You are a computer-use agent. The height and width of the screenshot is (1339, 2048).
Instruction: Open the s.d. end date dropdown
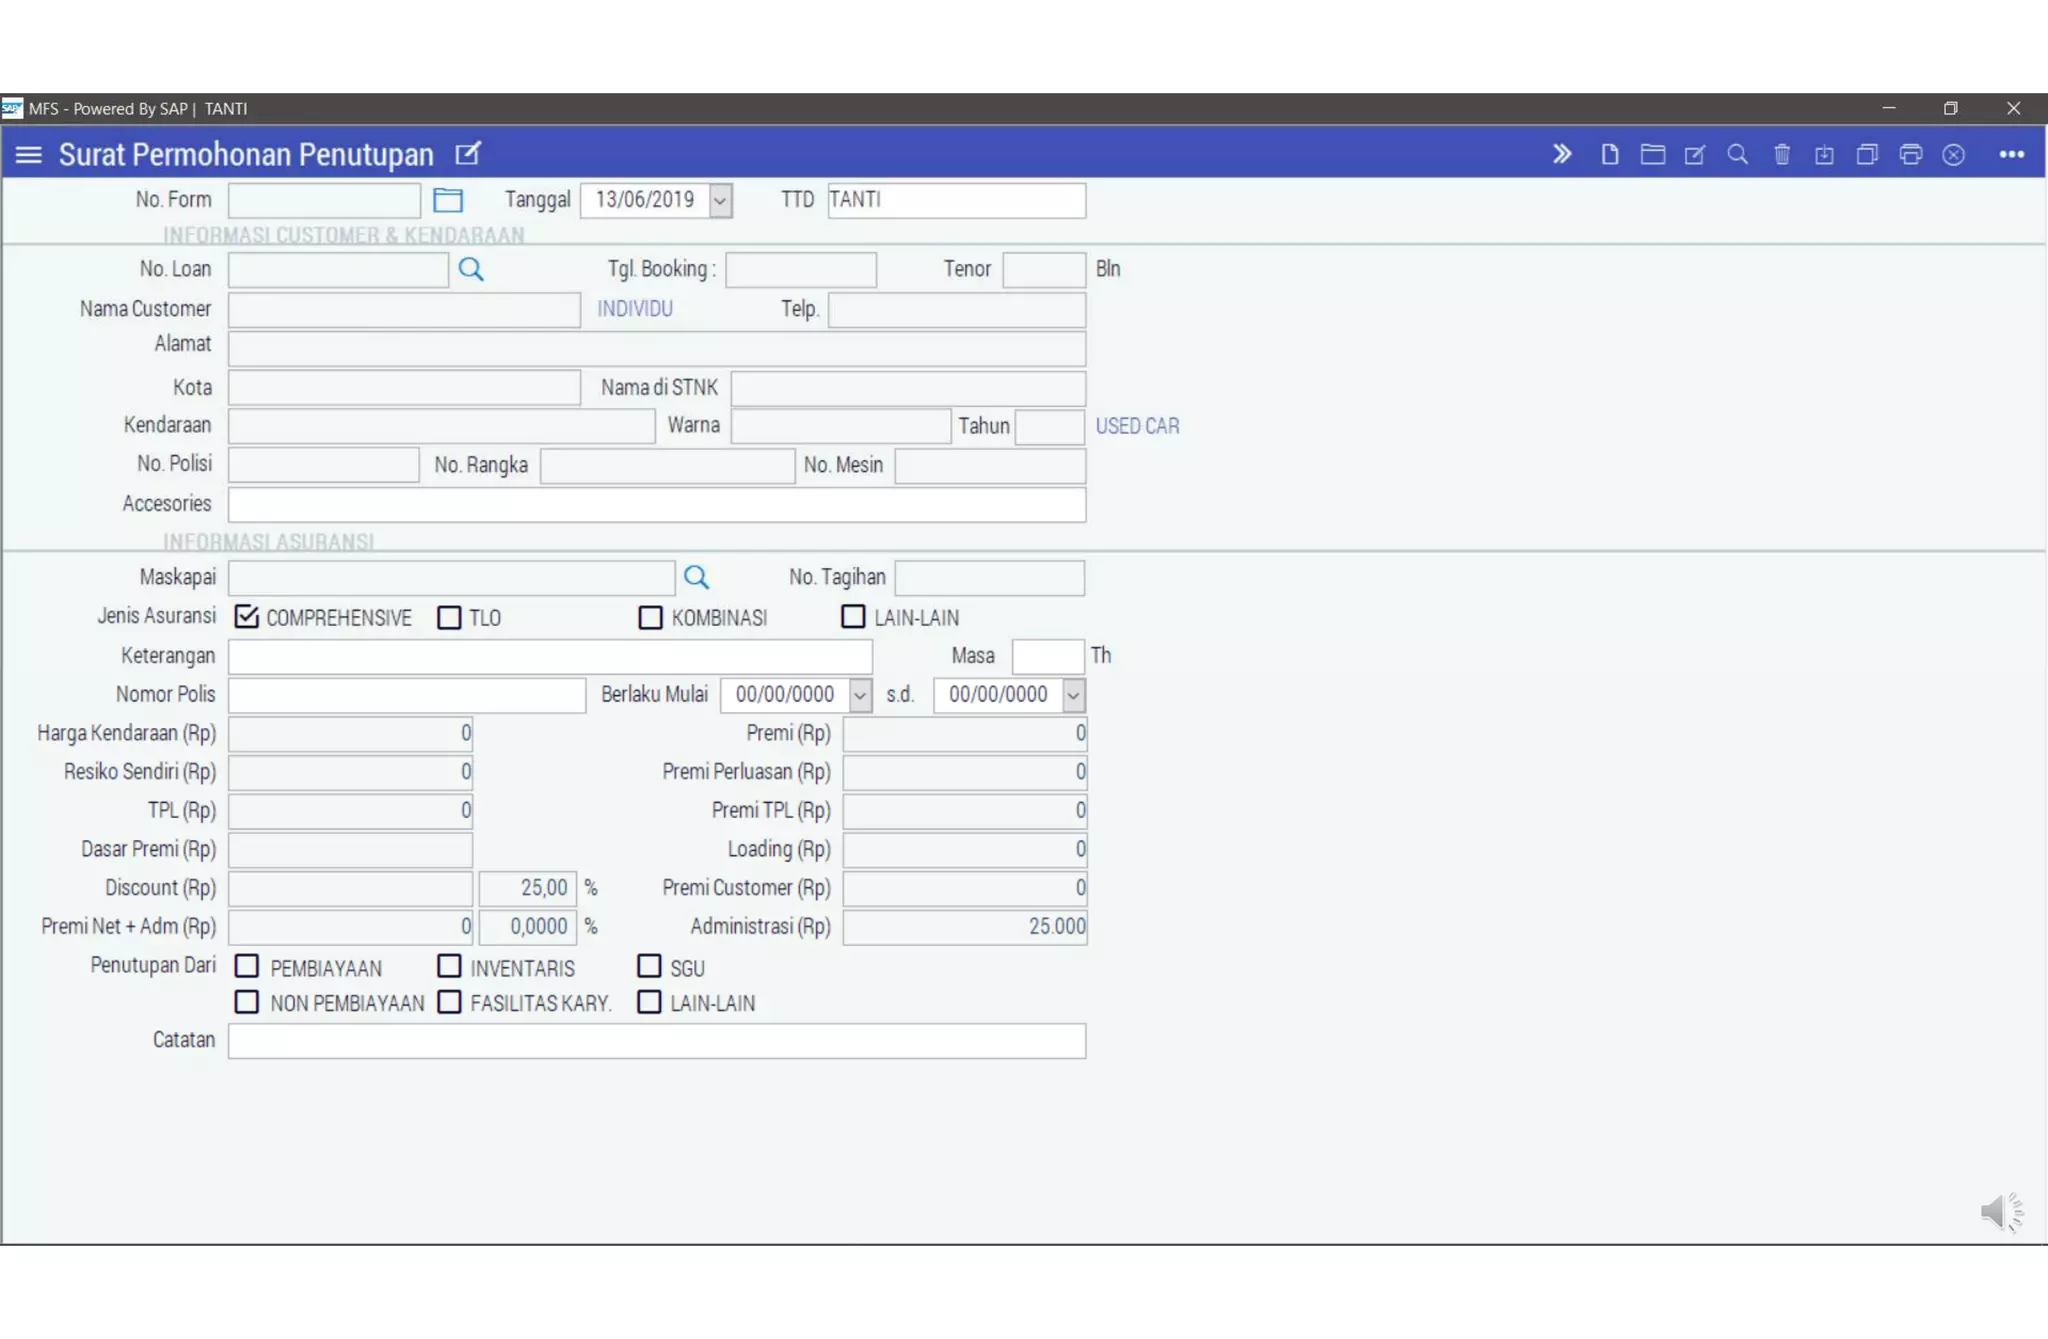1073,695
